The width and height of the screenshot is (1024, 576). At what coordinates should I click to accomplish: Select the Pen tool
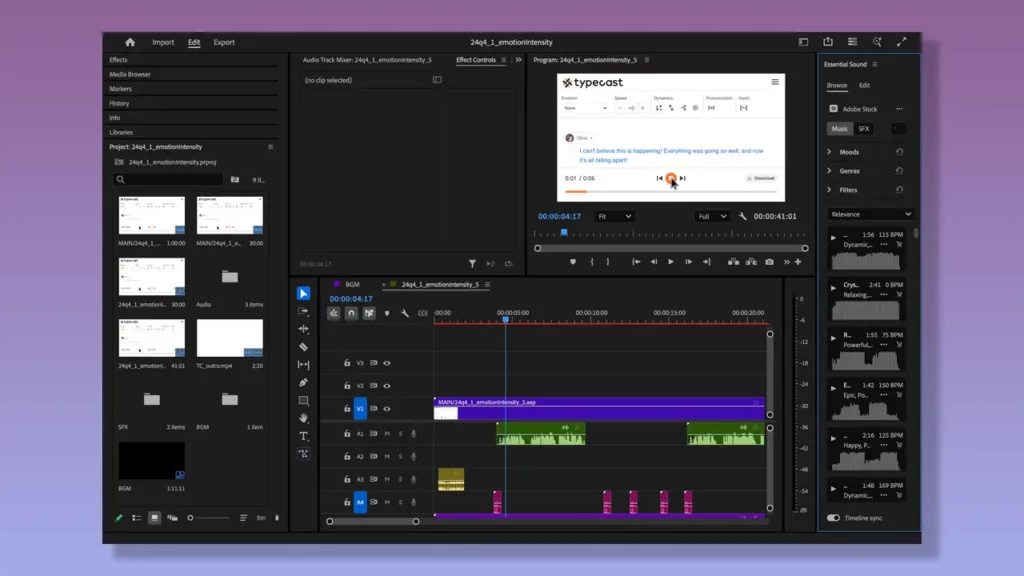(x=303, y=383)
